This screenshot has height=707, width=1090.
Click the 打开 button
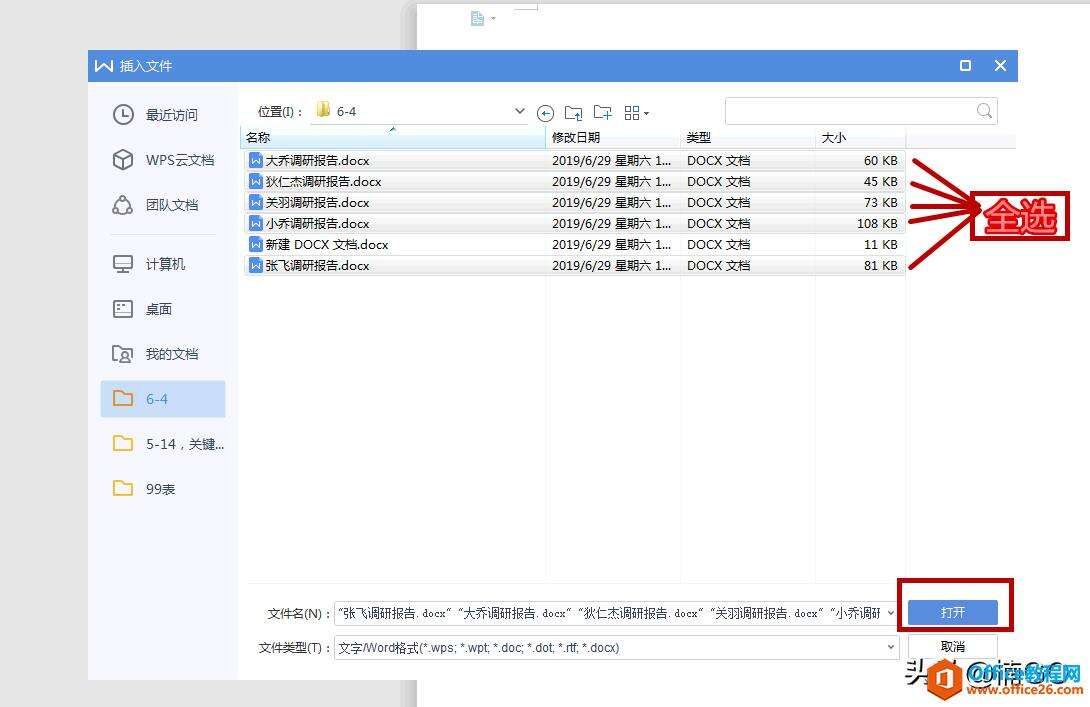(x=952, y=612)
